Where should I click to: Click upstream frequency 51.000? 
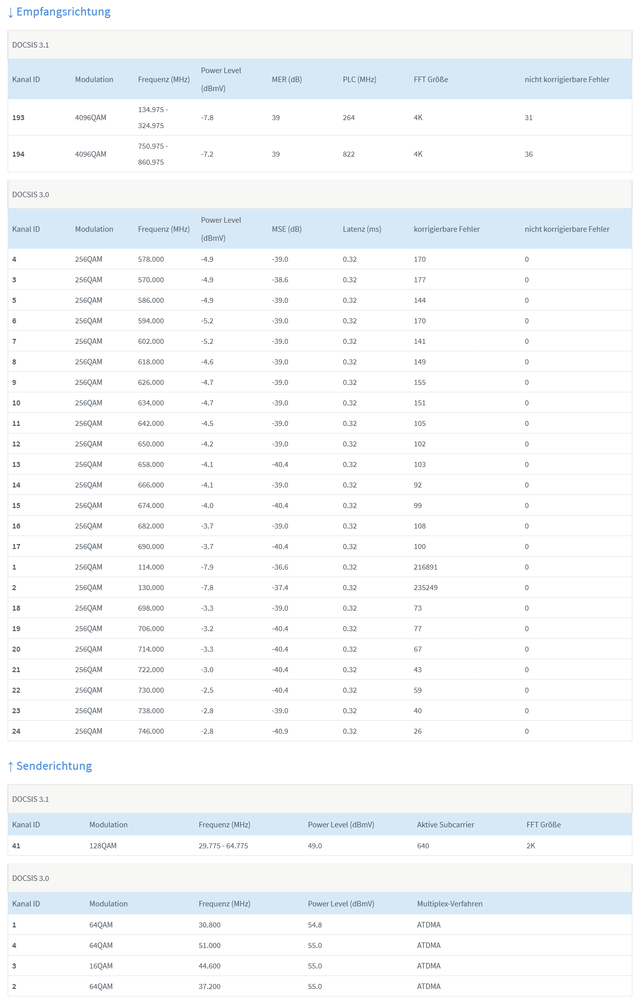(210, 945)
